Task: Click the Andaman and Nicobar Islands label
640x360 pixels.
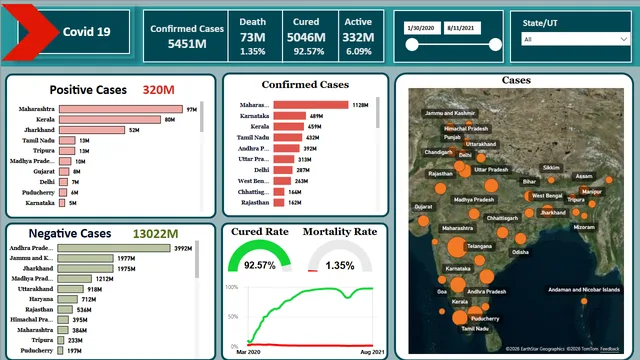Action: 584,290
